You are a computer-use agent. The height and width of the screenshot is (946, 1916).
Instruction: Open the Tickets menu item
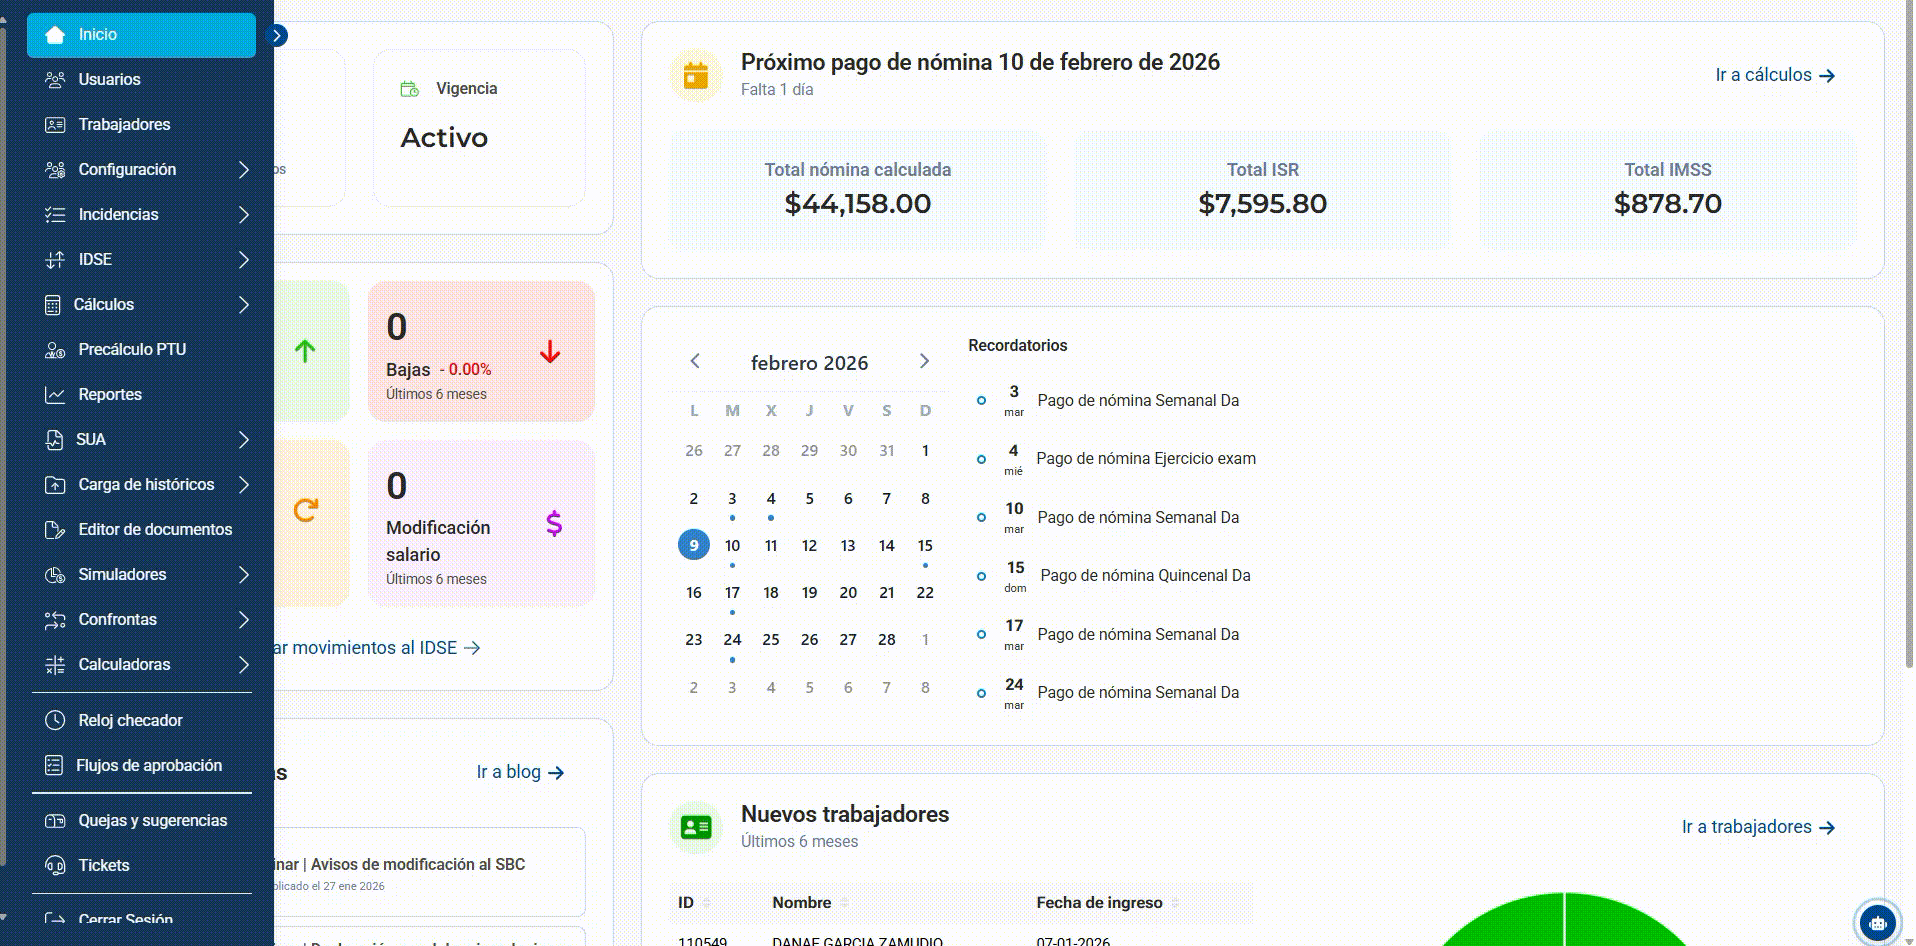coord(141,866)
